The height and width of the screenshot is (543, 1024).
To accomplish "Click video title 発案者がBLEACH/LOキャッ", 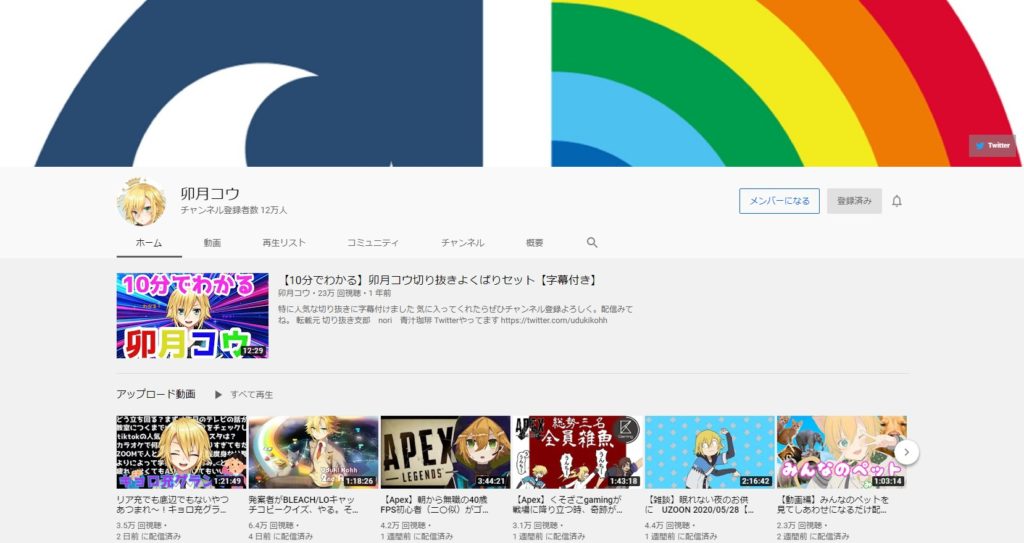I will click(x=304, y=504).
